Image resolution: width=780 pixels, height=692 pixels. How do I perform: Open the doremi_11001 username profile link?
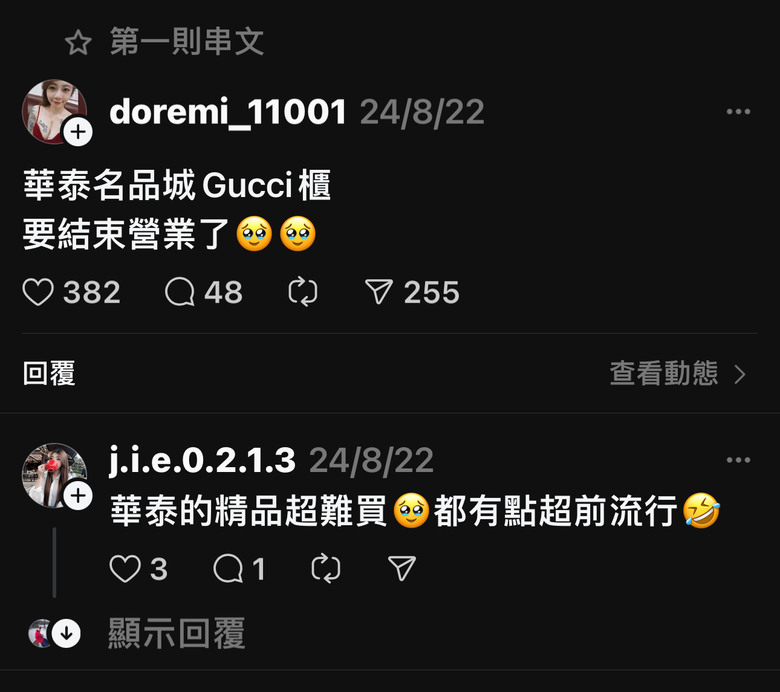(227, 112)
